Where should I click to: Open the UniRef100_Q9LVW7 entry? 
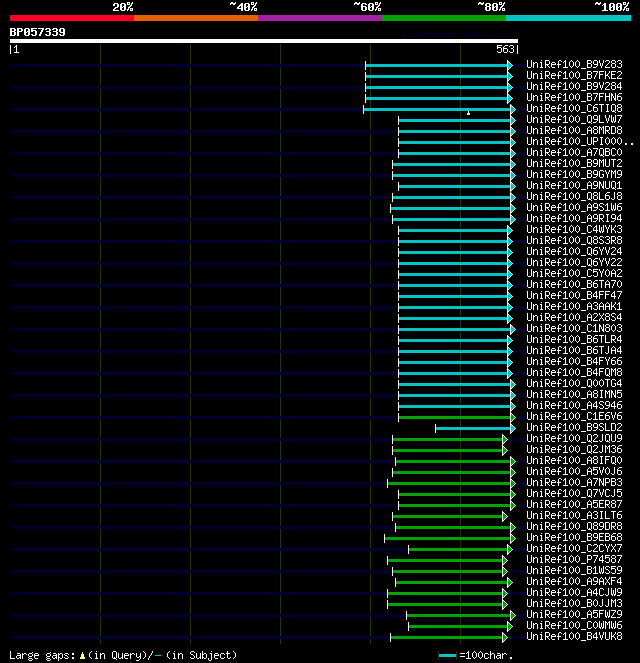click(x=574, y=119)
